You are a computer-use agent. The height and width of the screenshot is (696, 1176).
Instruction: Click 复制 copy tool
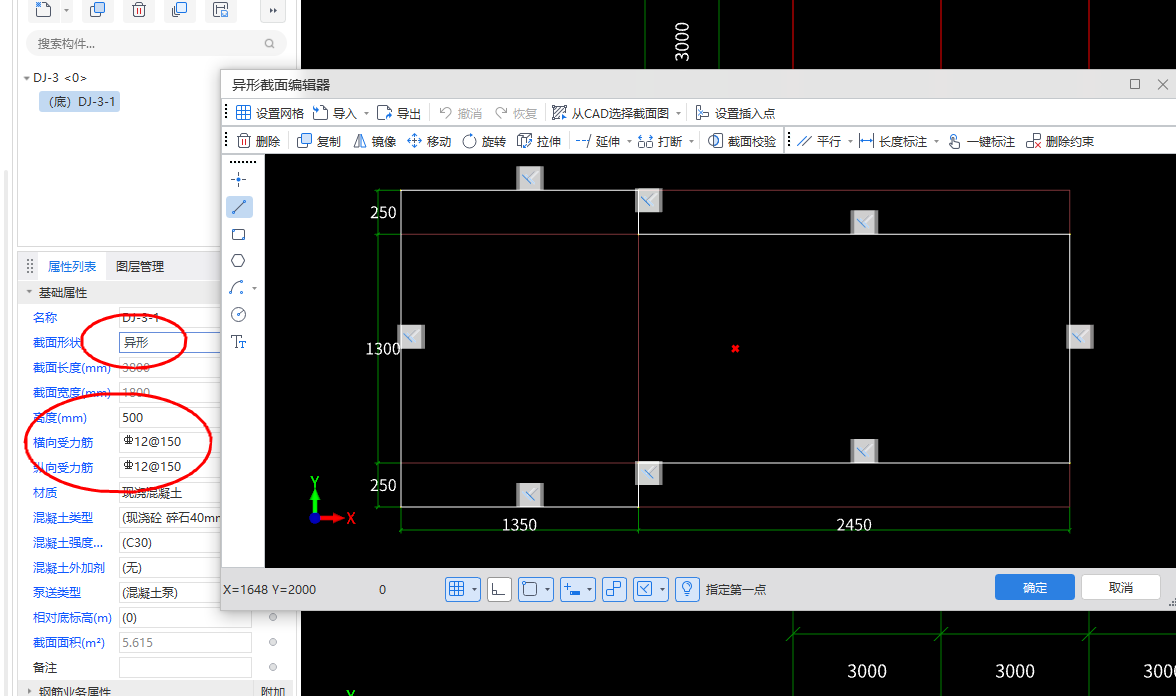(x=319, y=141)
